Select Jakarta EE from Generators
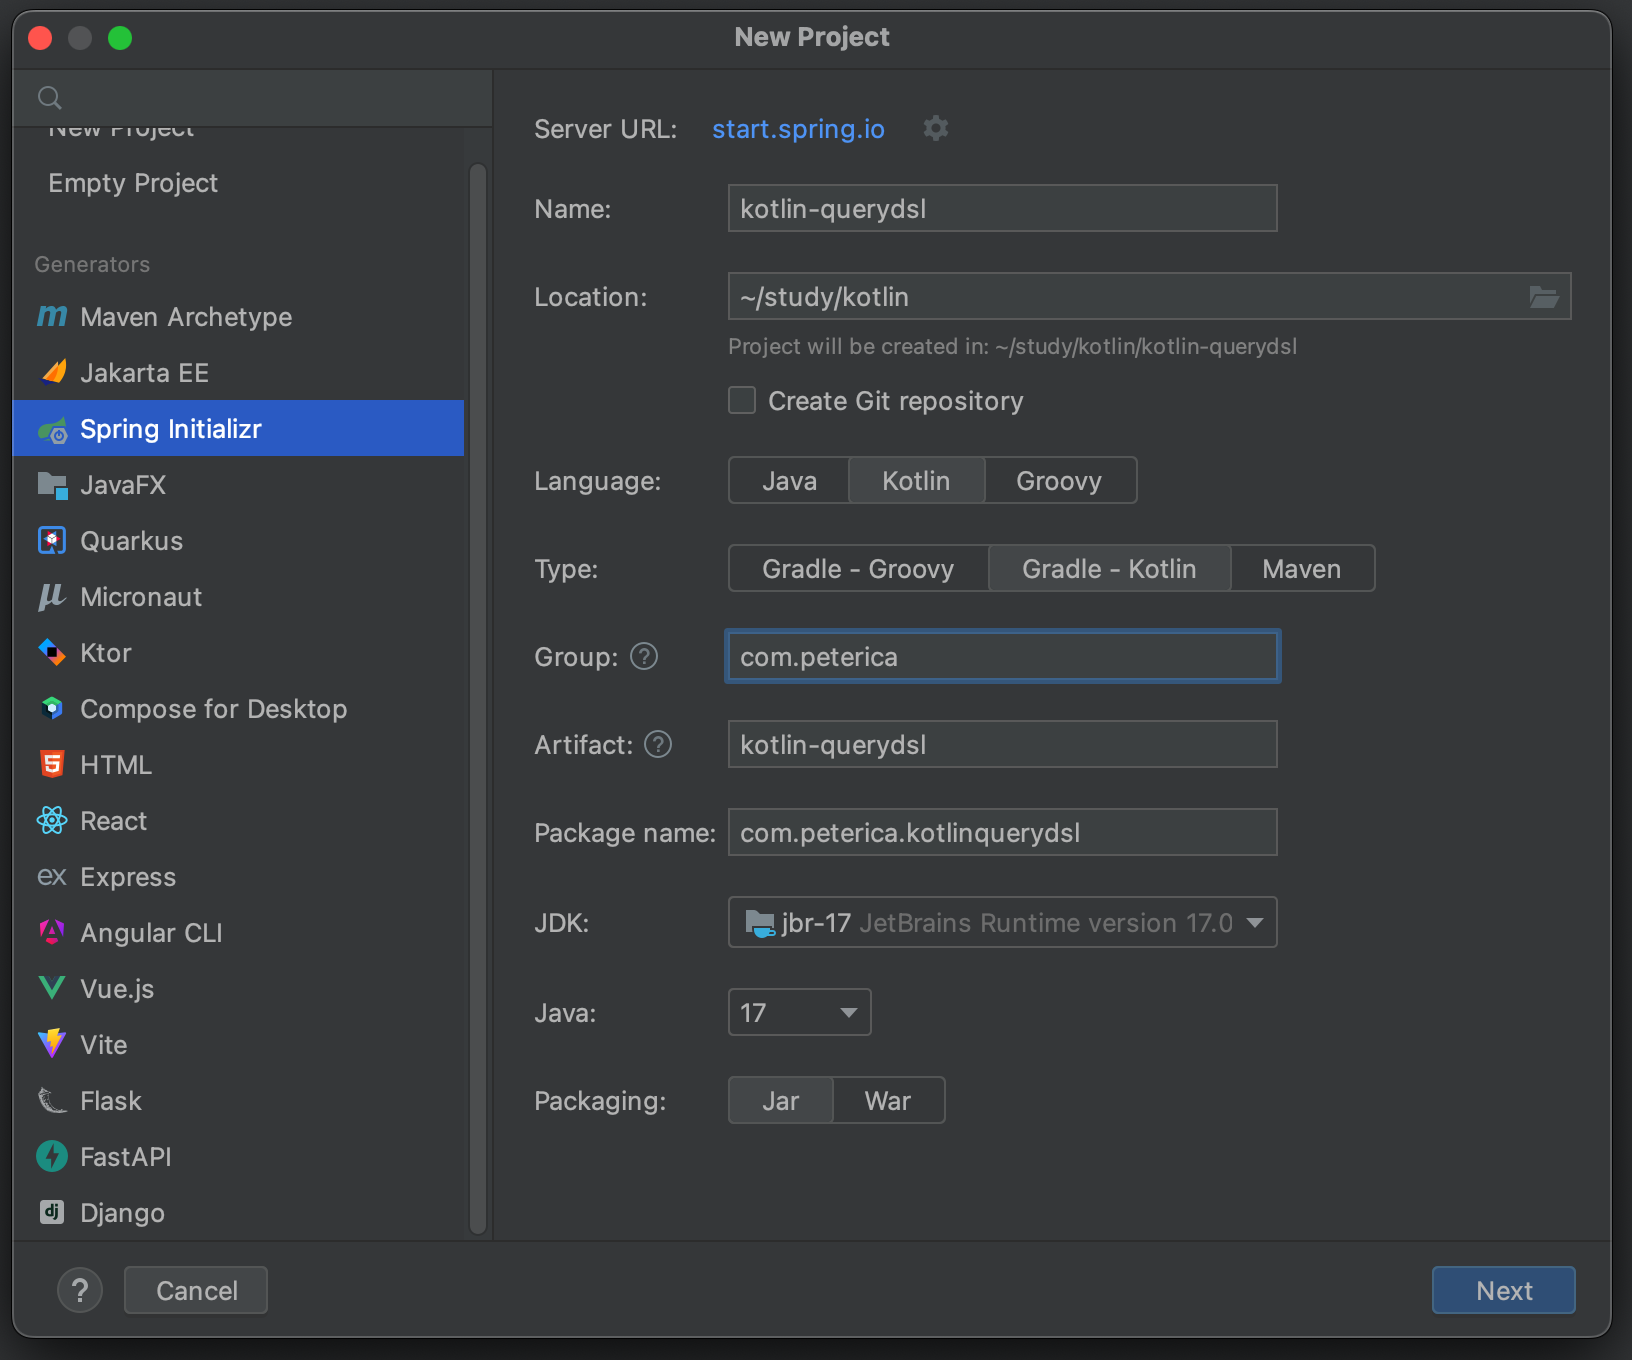Viewport: 1632px width, 1360px height. pyautogui.click(x=238, y=373)
